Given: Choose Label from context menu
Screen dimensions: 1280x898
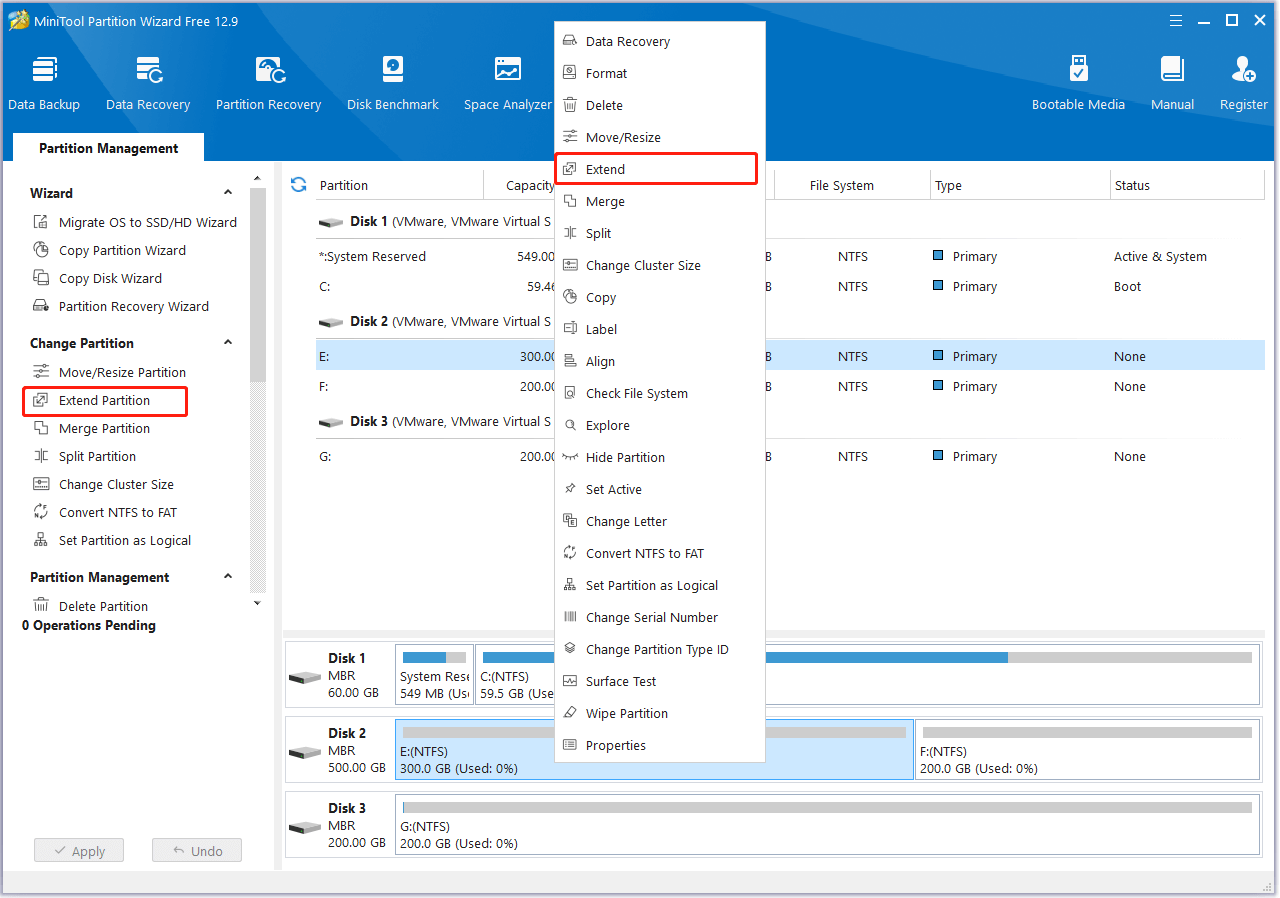Looking at the screenshot, I should point(660,330).
